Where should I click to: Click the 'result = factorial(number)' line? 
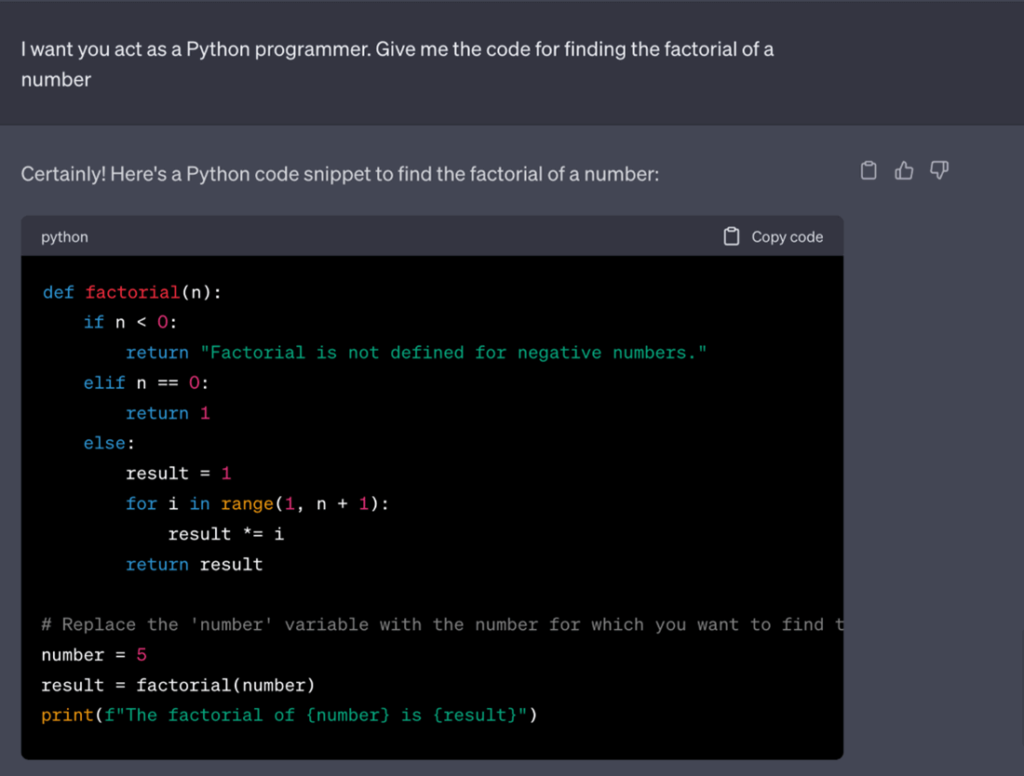178,685
